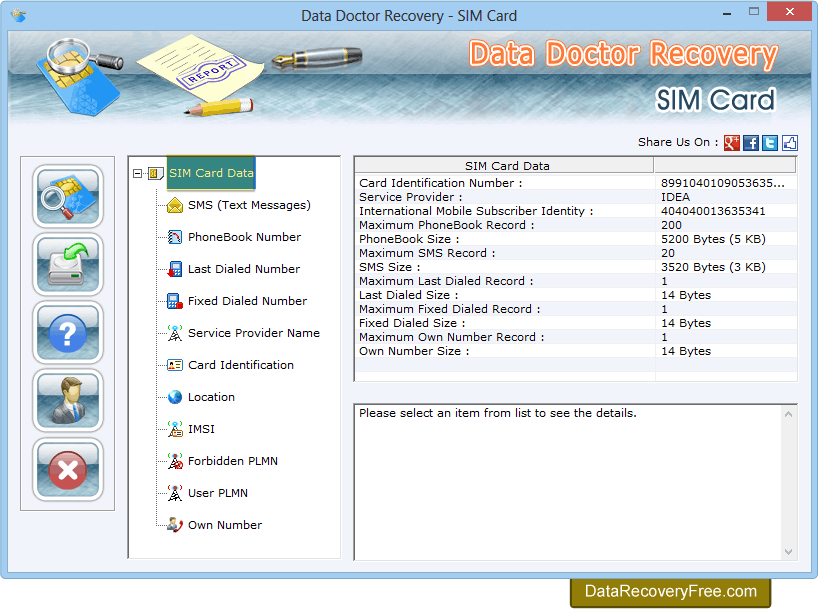Click the About user sidebar button

coord(68,401)
